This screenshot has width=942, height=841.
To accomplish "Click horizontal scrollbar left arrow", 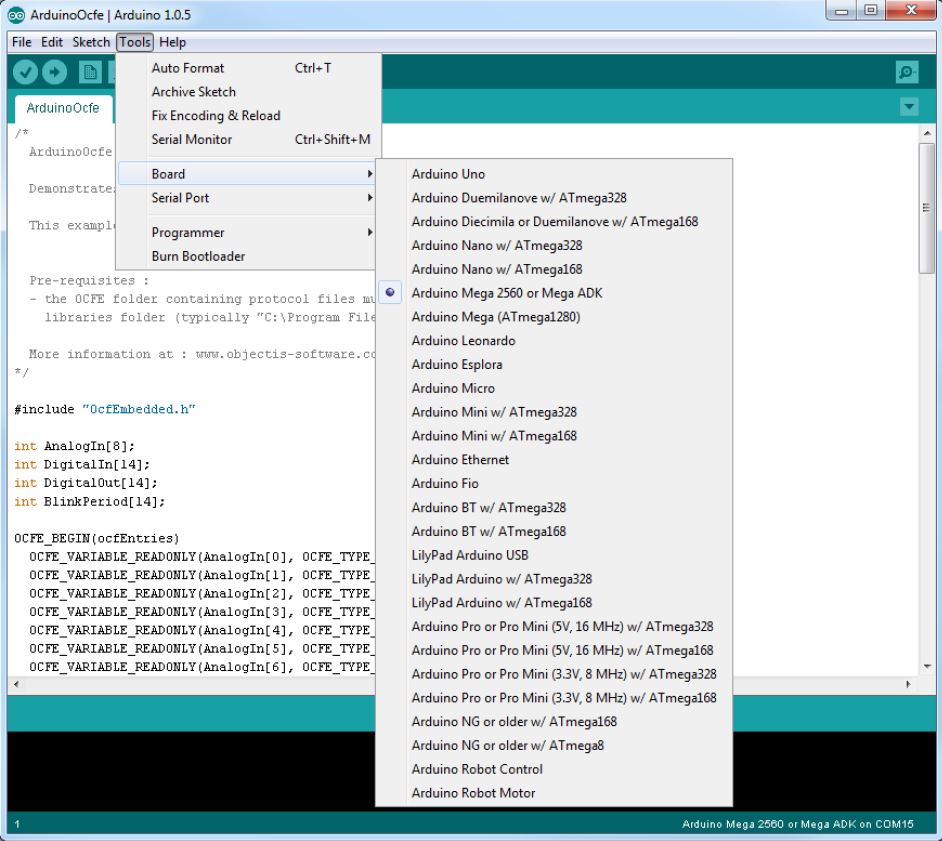I will point(16,684).
